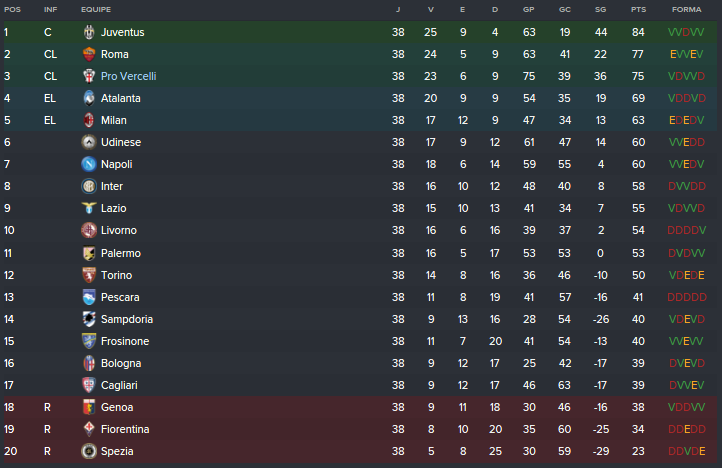
Task: Click the Genoa club badge icon
Action: pyautogui.click(x=89, y=407)
